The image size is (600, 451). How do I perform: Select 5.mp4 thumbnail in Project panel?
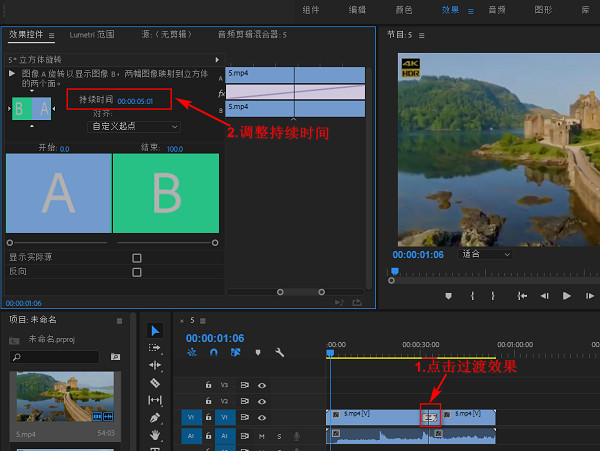click(x=65, y=397)
